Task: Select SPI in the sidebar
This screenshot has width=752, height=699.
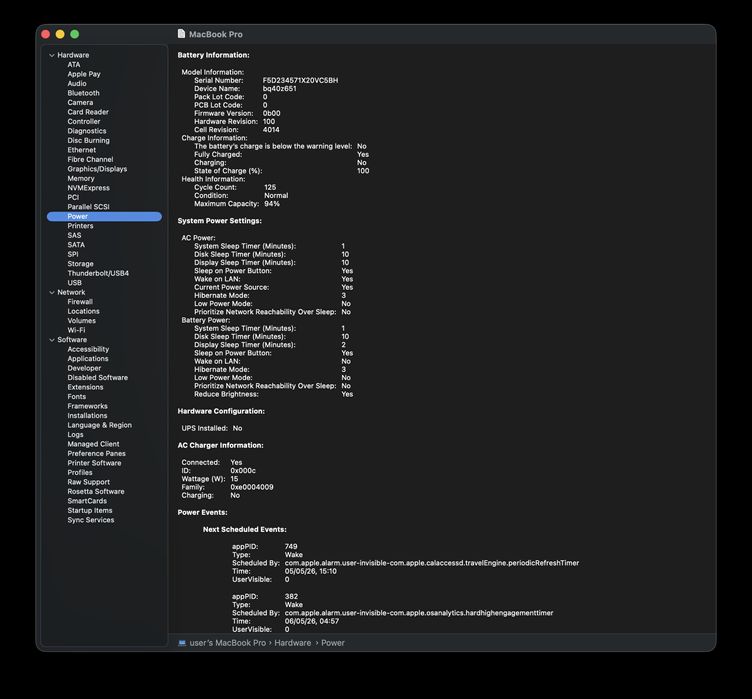Action: tap(72, 254)
